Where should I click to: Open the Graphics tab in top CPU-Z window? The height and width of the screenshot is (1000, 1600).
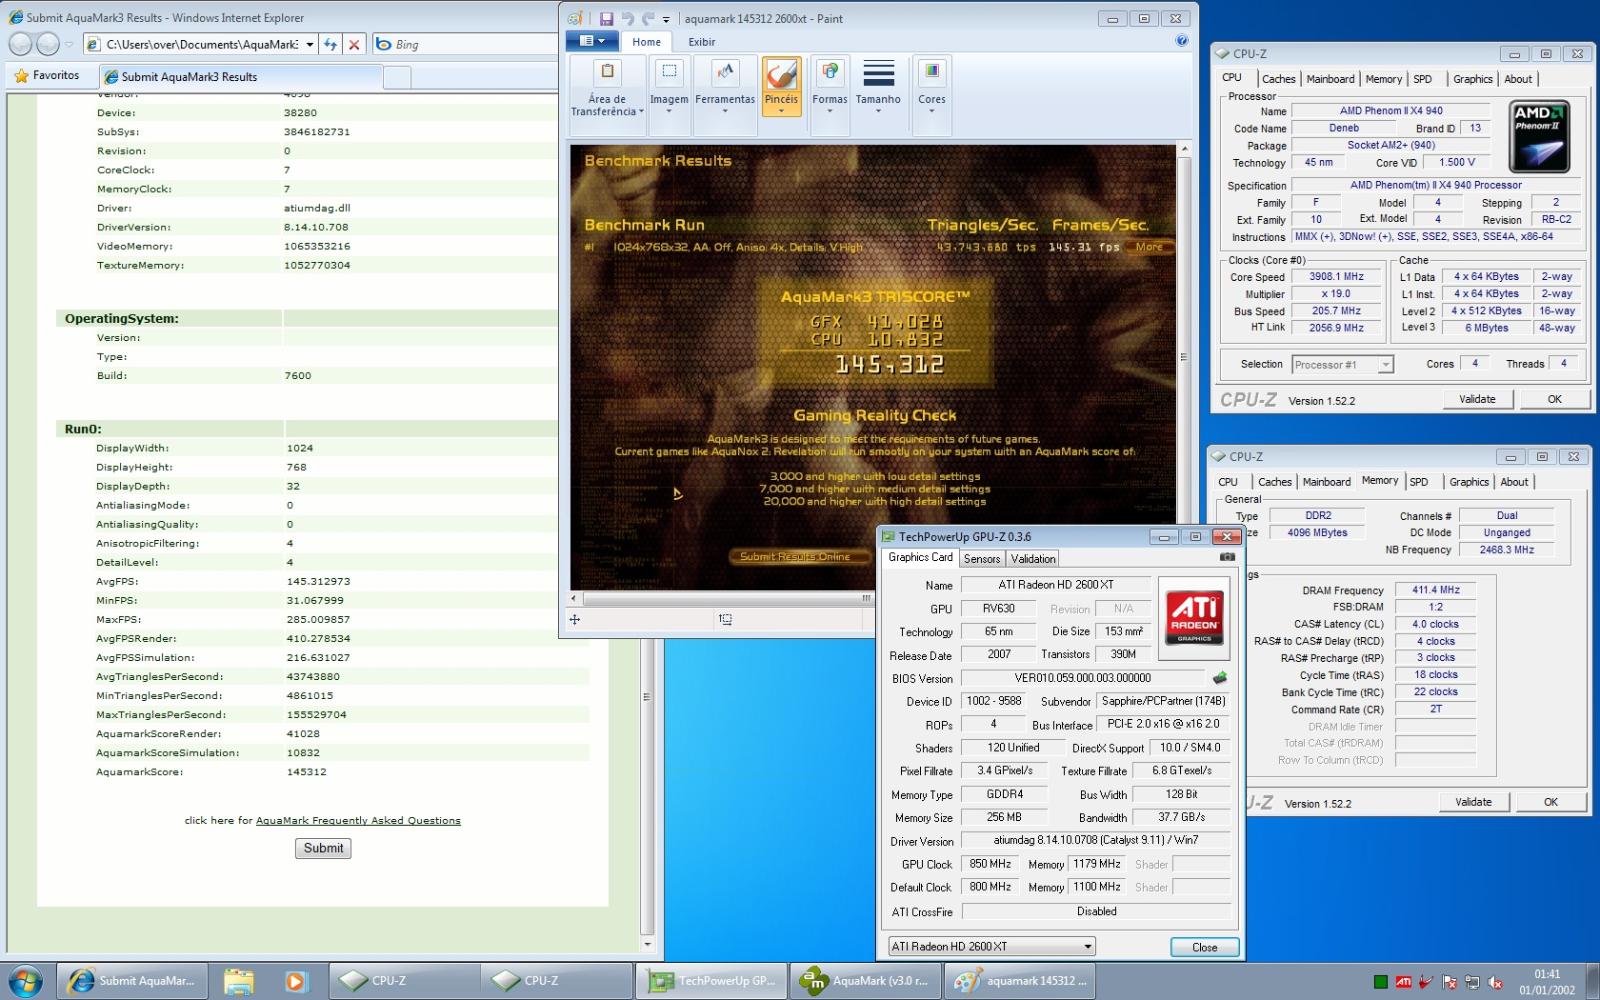1473,79
